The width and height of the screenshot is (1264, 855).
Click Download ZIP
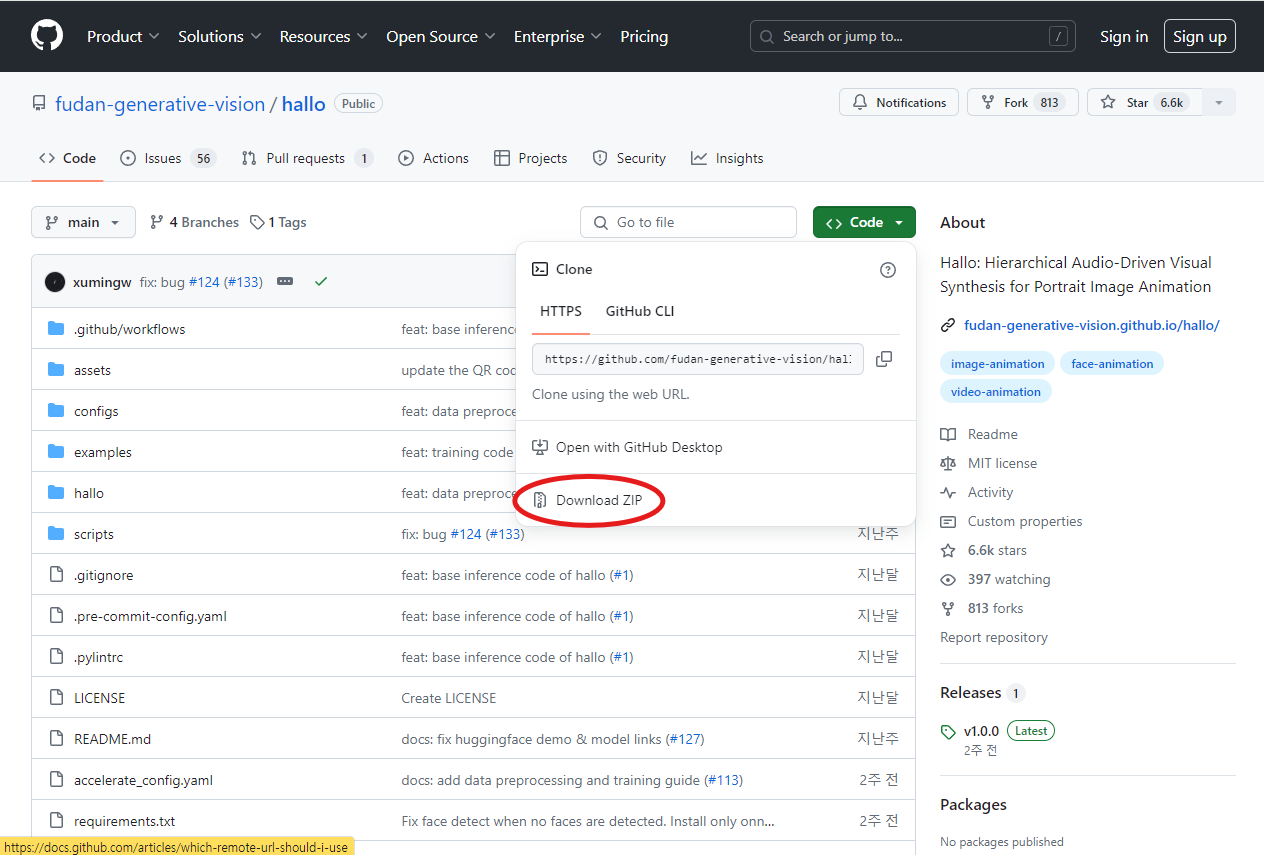tap(599, 500)
